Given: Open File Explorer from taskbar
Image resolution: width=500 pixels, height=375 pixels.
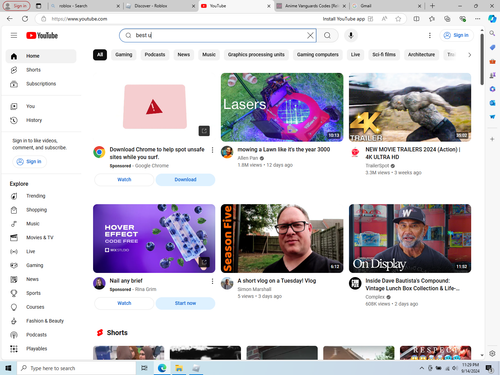Looking at the screenshot, I should pyautogui.click(x=179, y=368).
